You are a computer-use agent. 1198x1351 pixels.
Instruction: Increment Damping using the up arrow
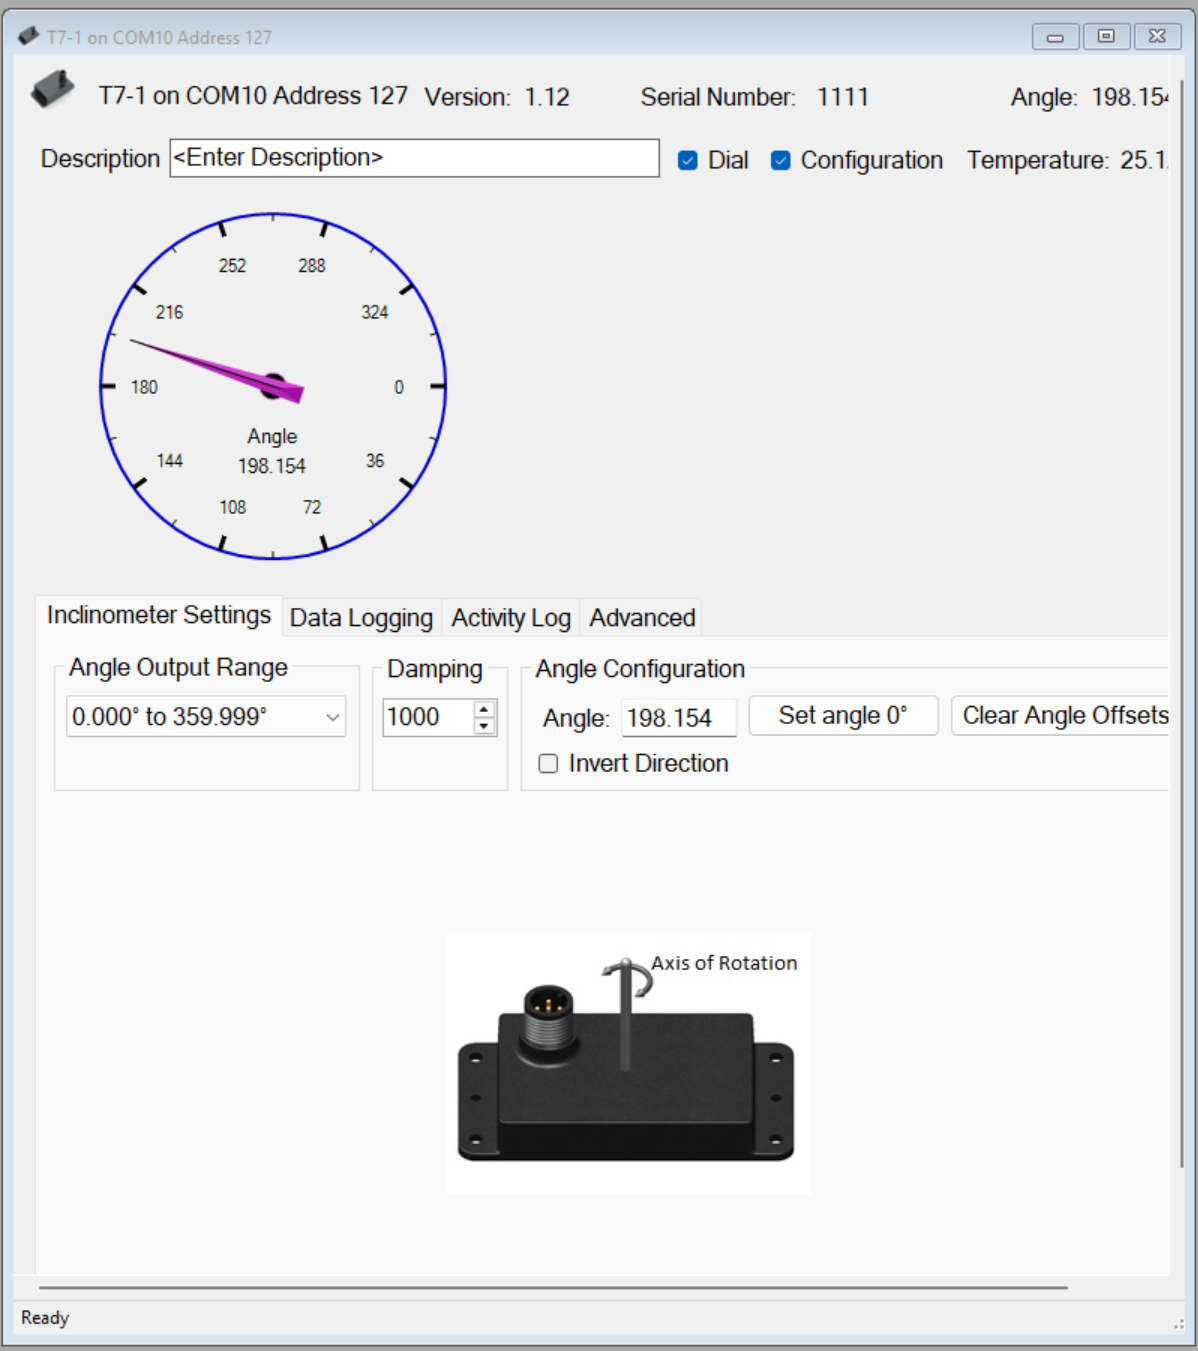pos(484,709)
